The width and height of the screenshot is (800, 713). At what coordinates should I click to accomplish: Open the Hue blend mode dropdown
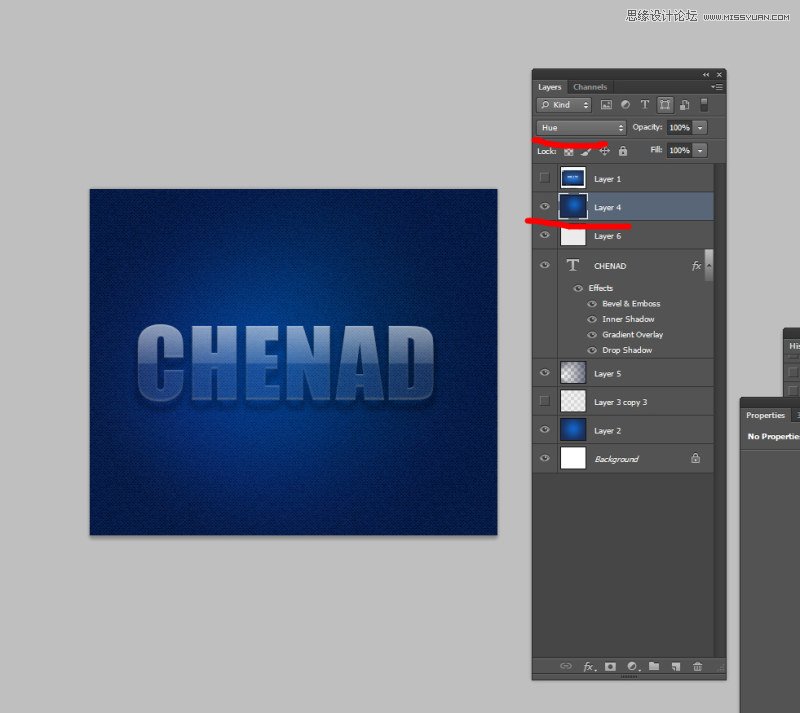click(581, 128)
